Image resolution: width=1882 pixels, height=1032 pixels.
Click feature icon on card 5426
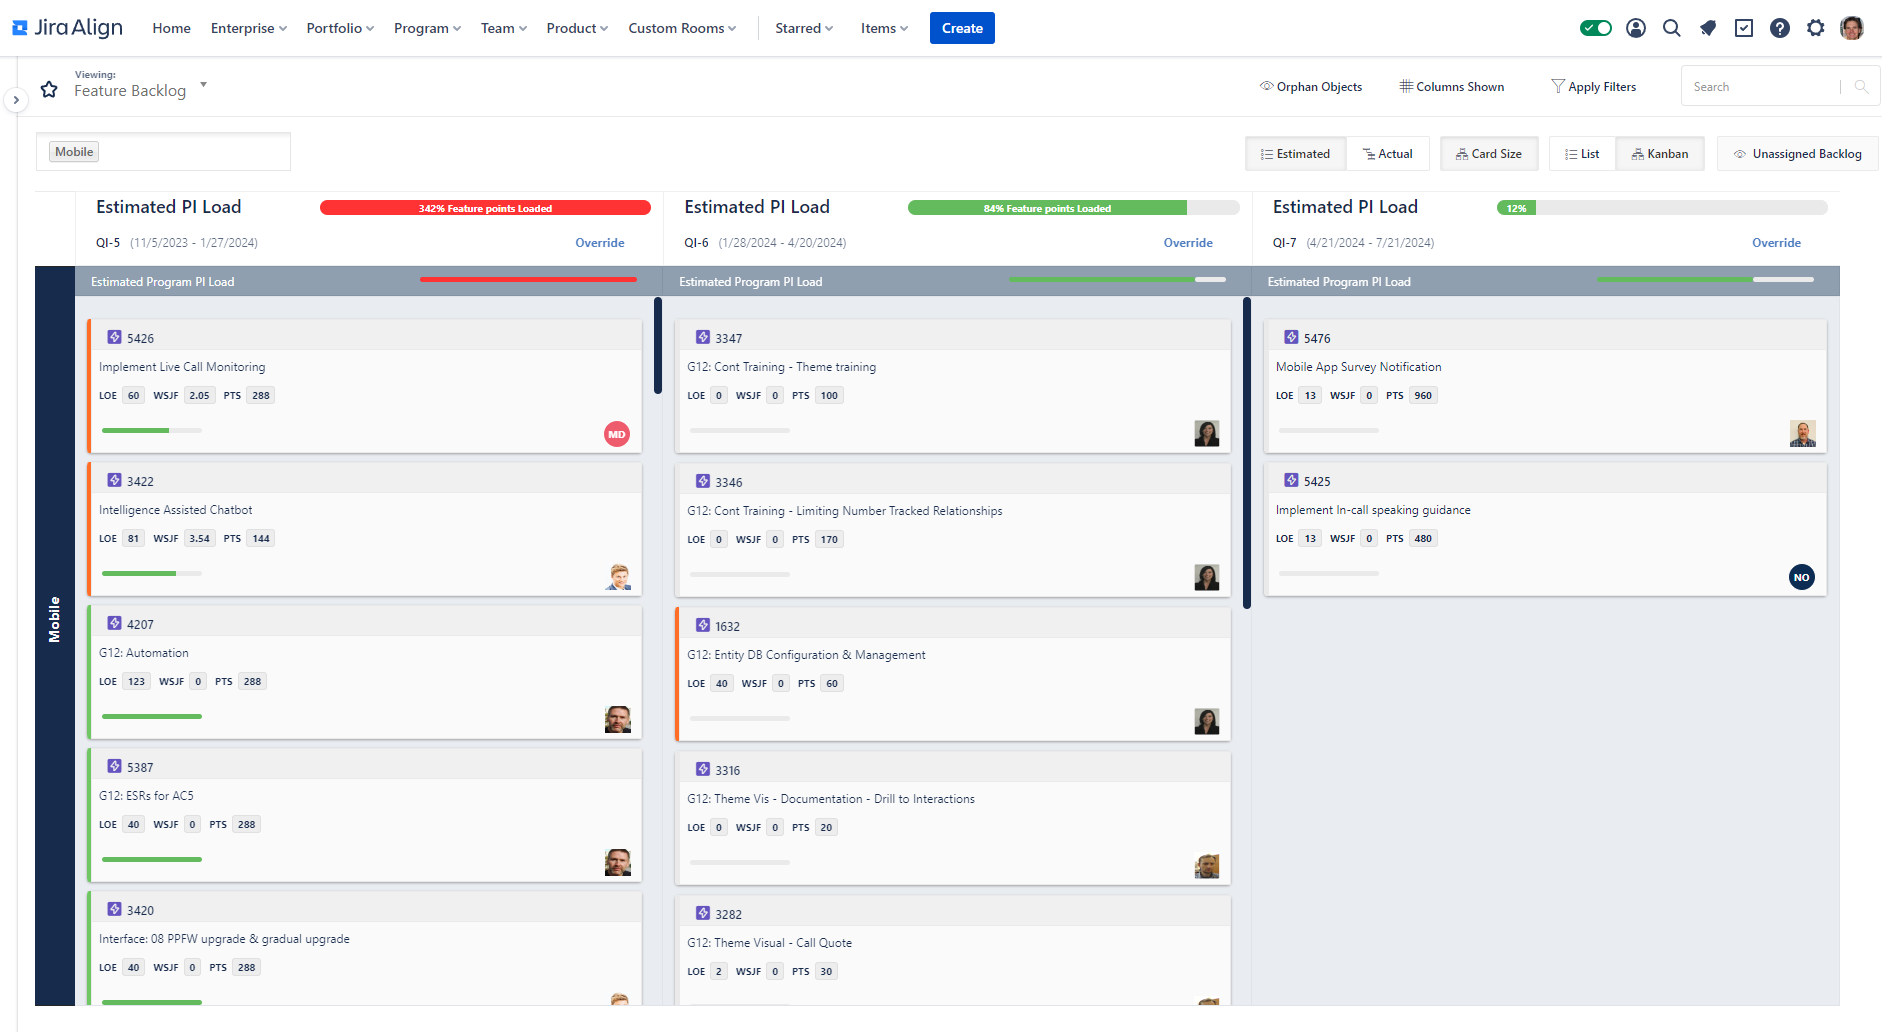tap(115, 338)
